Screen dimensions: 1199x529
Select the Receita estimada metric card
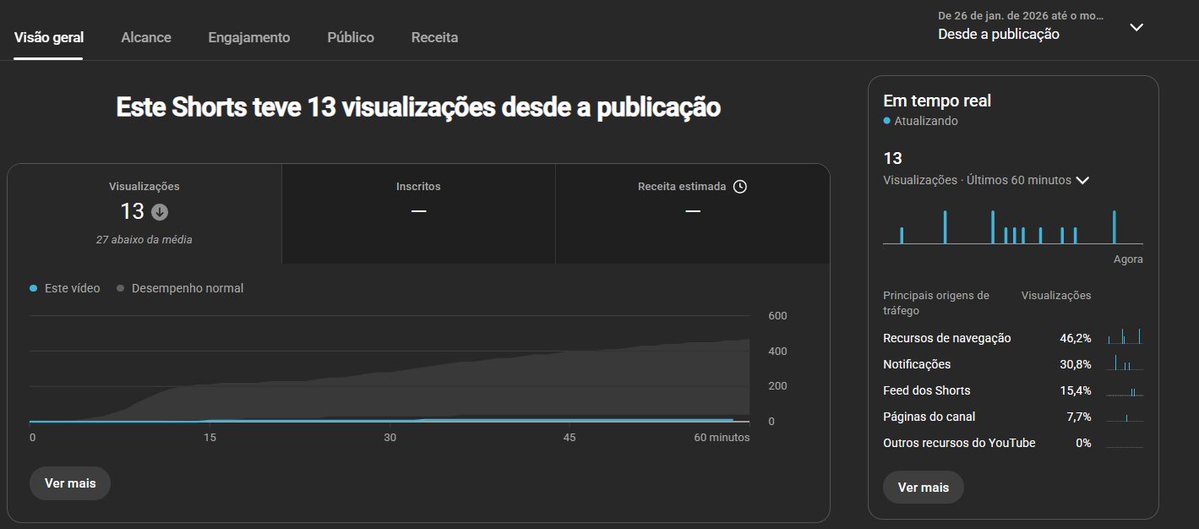(x=693, y=214)
